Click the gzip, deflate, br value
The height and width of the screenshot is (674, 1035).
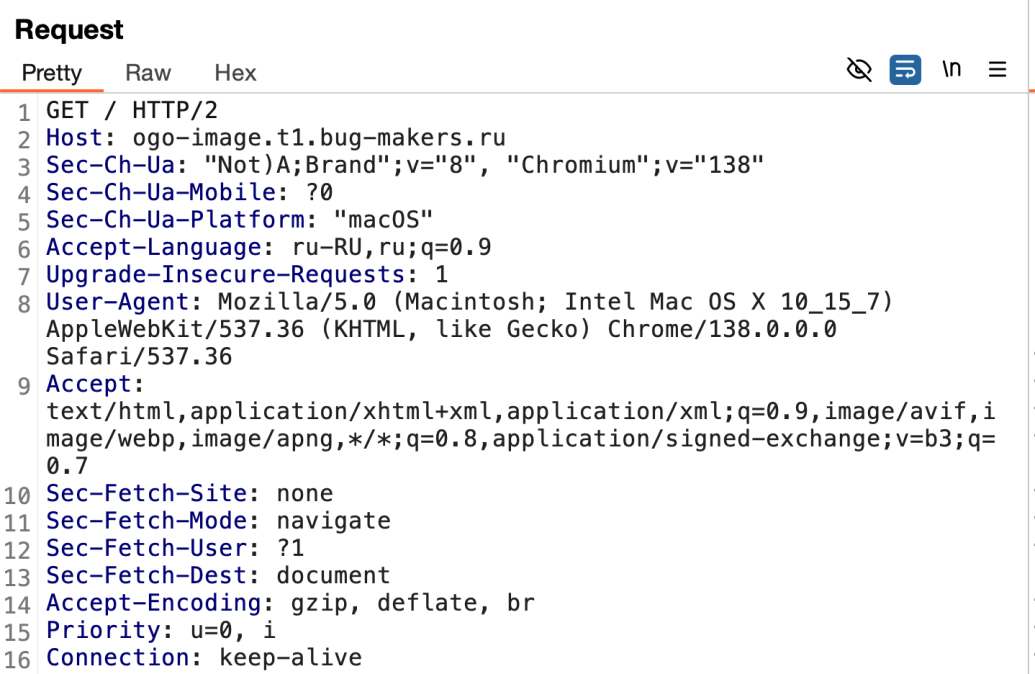click(413, 603)
